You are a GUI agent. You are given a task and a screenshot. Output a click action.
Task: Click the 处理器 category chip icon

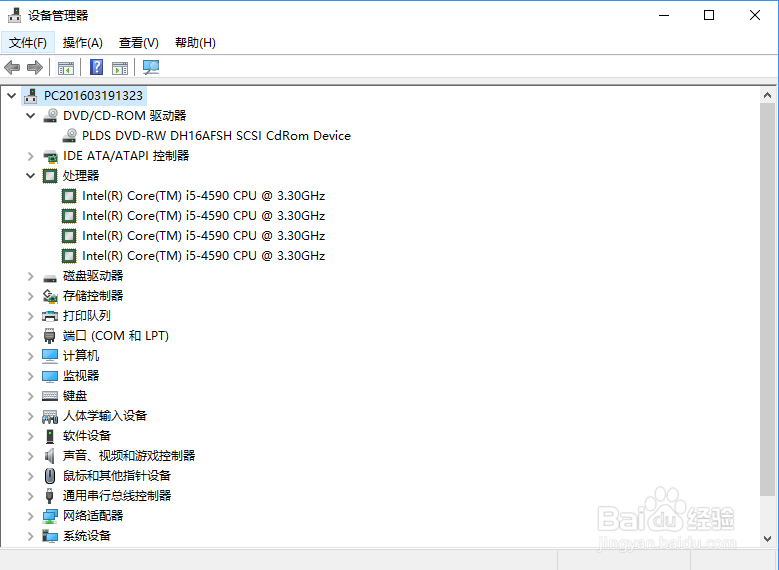tap(50, 176)
